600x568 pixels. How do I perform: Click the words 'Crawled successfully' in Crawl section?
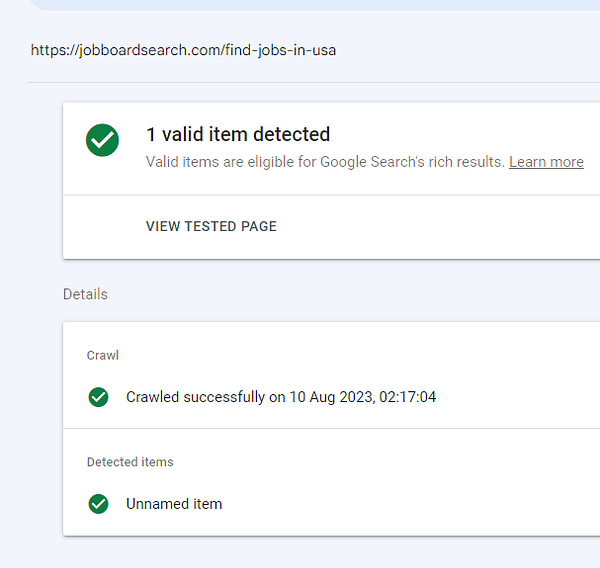coord(195,397)
